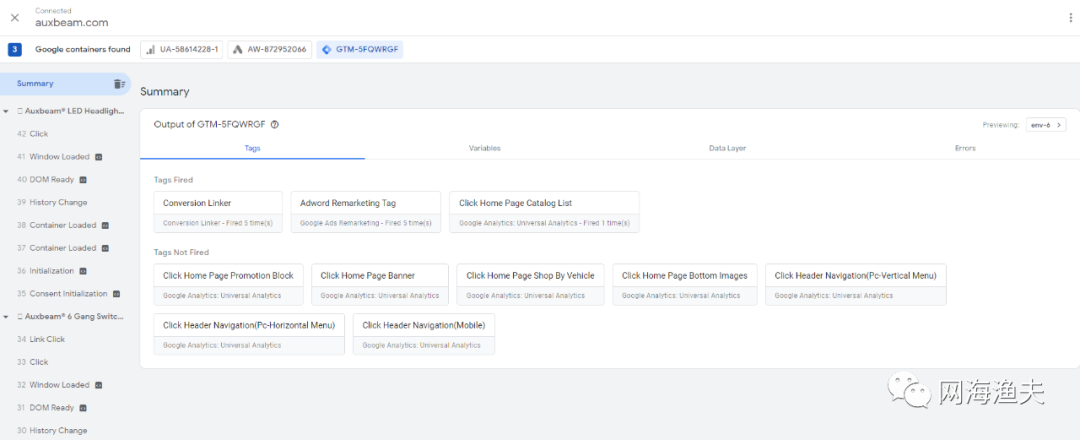The height and width of the screenshot is (440, 1080).
Task: Open the Click Home Page Promotion Block tag
Action: (229, 284)
